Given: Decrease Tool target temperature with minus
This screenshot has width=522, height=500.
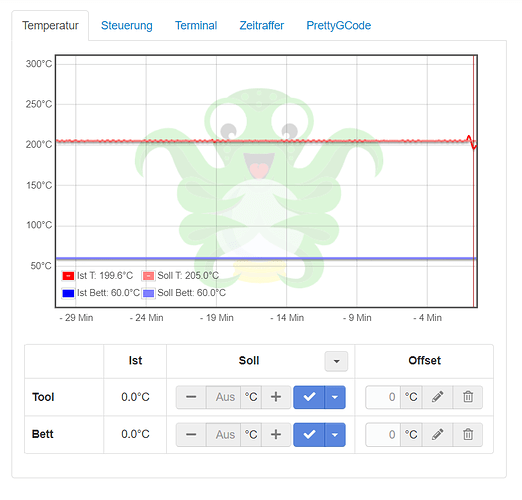Looking at the screenshot, I should pos(191,397).
